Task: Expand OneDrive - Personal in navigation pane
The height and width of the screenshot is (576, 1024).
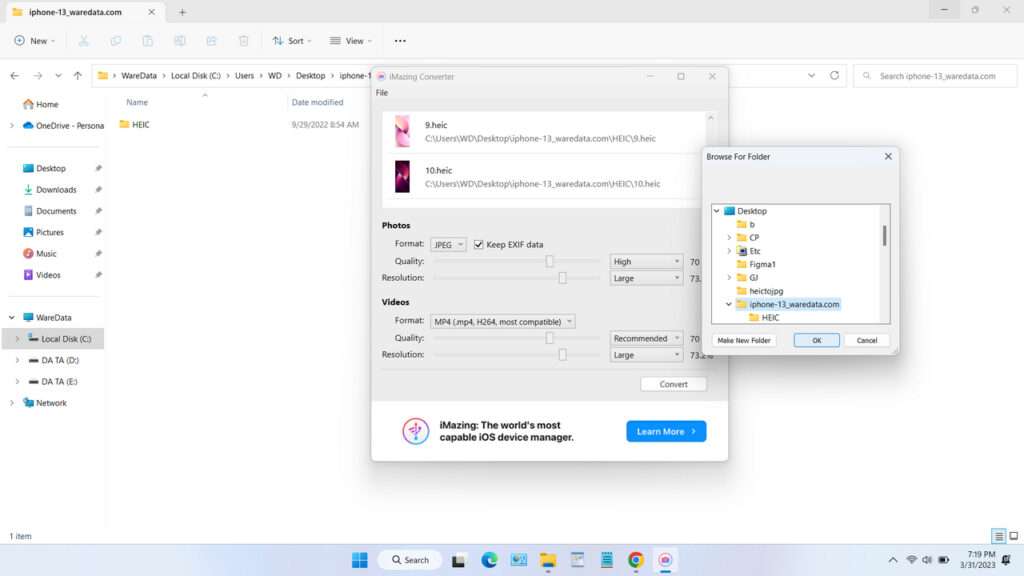Action: pyautogui.click(x=12, y=125)
